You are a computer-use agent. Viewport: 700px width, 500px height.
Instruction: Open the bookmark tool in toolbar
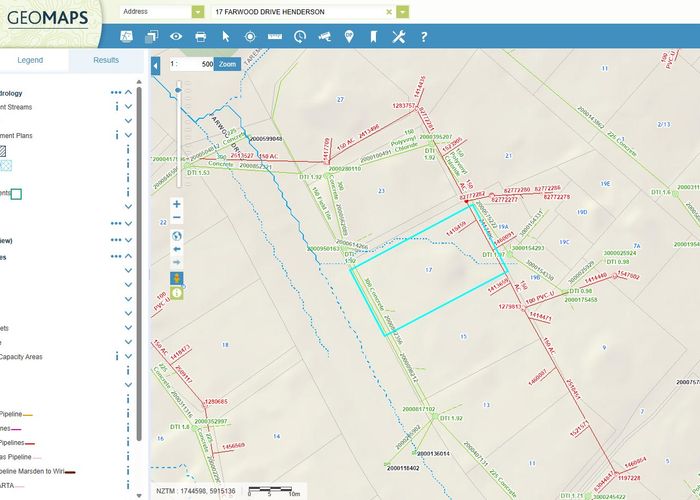click(373, 37)
